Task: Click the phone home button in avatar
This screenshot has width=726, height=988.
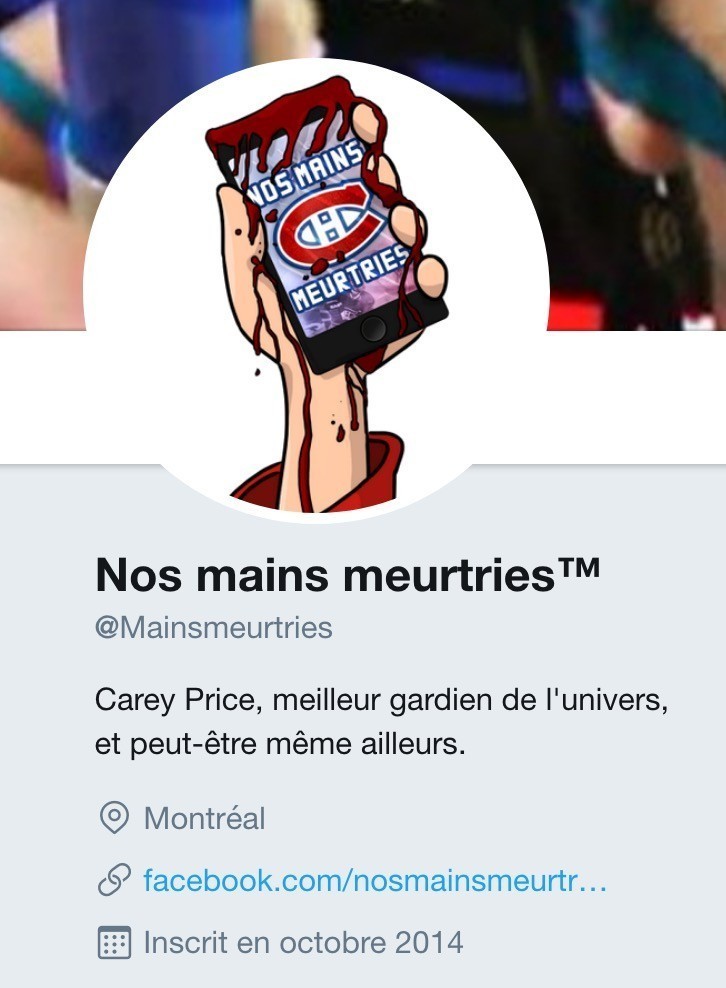Action: tap(374, 329)
